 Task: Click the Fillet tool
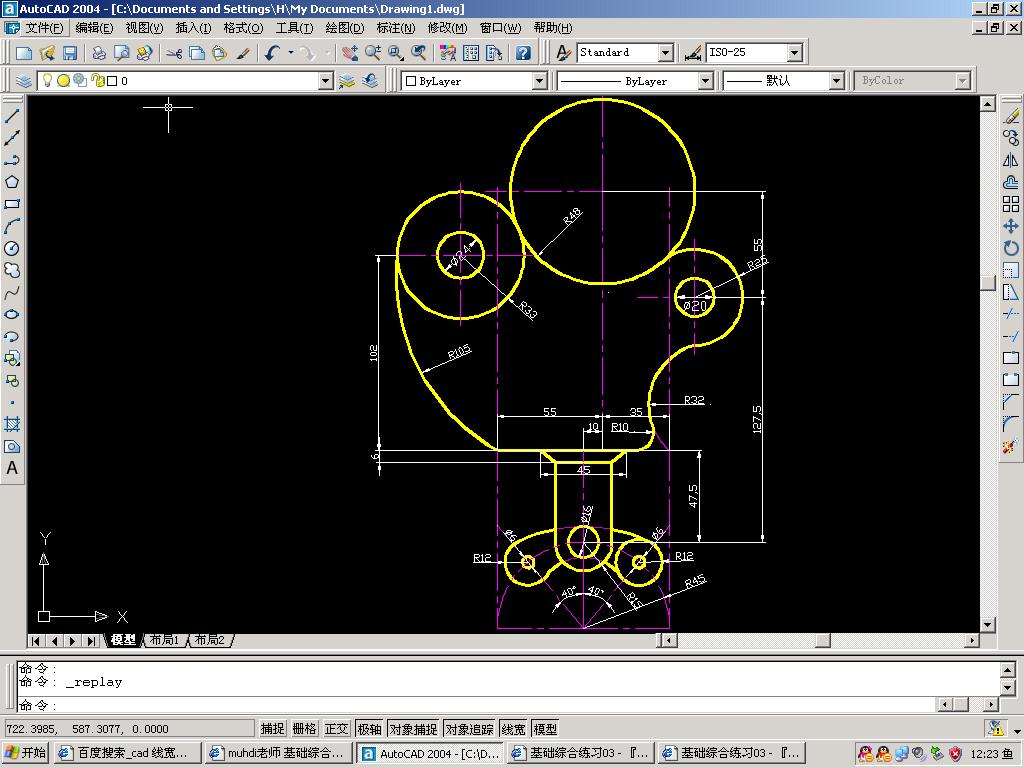1011,424
